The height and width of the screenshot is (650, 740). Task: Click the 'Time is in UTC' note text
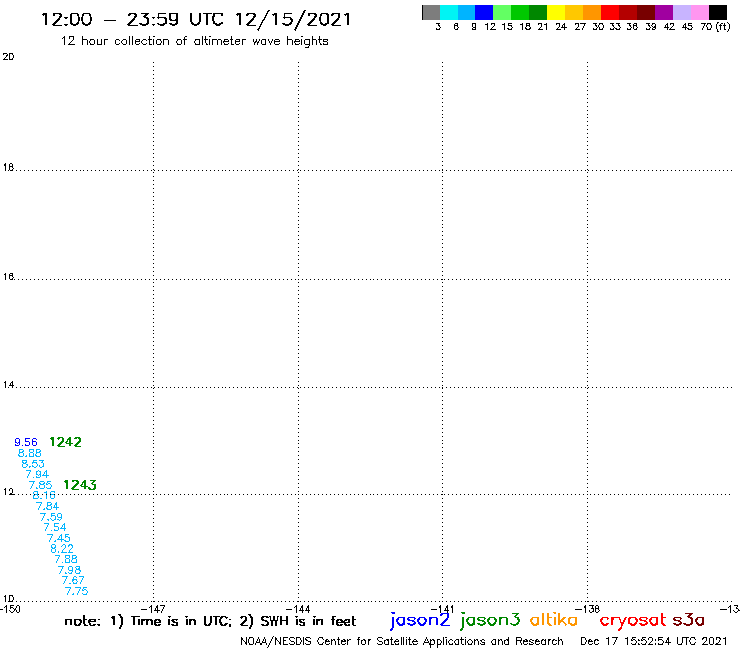181,621
